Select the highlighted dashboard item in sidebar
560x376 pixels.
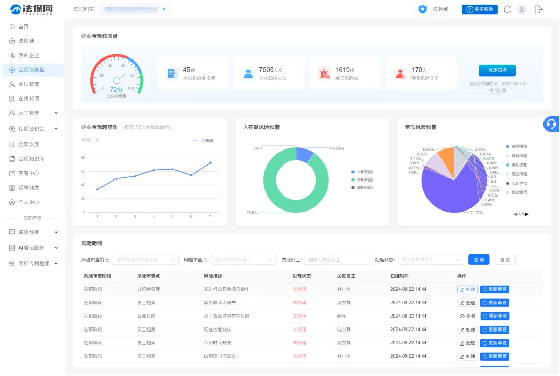33,70
